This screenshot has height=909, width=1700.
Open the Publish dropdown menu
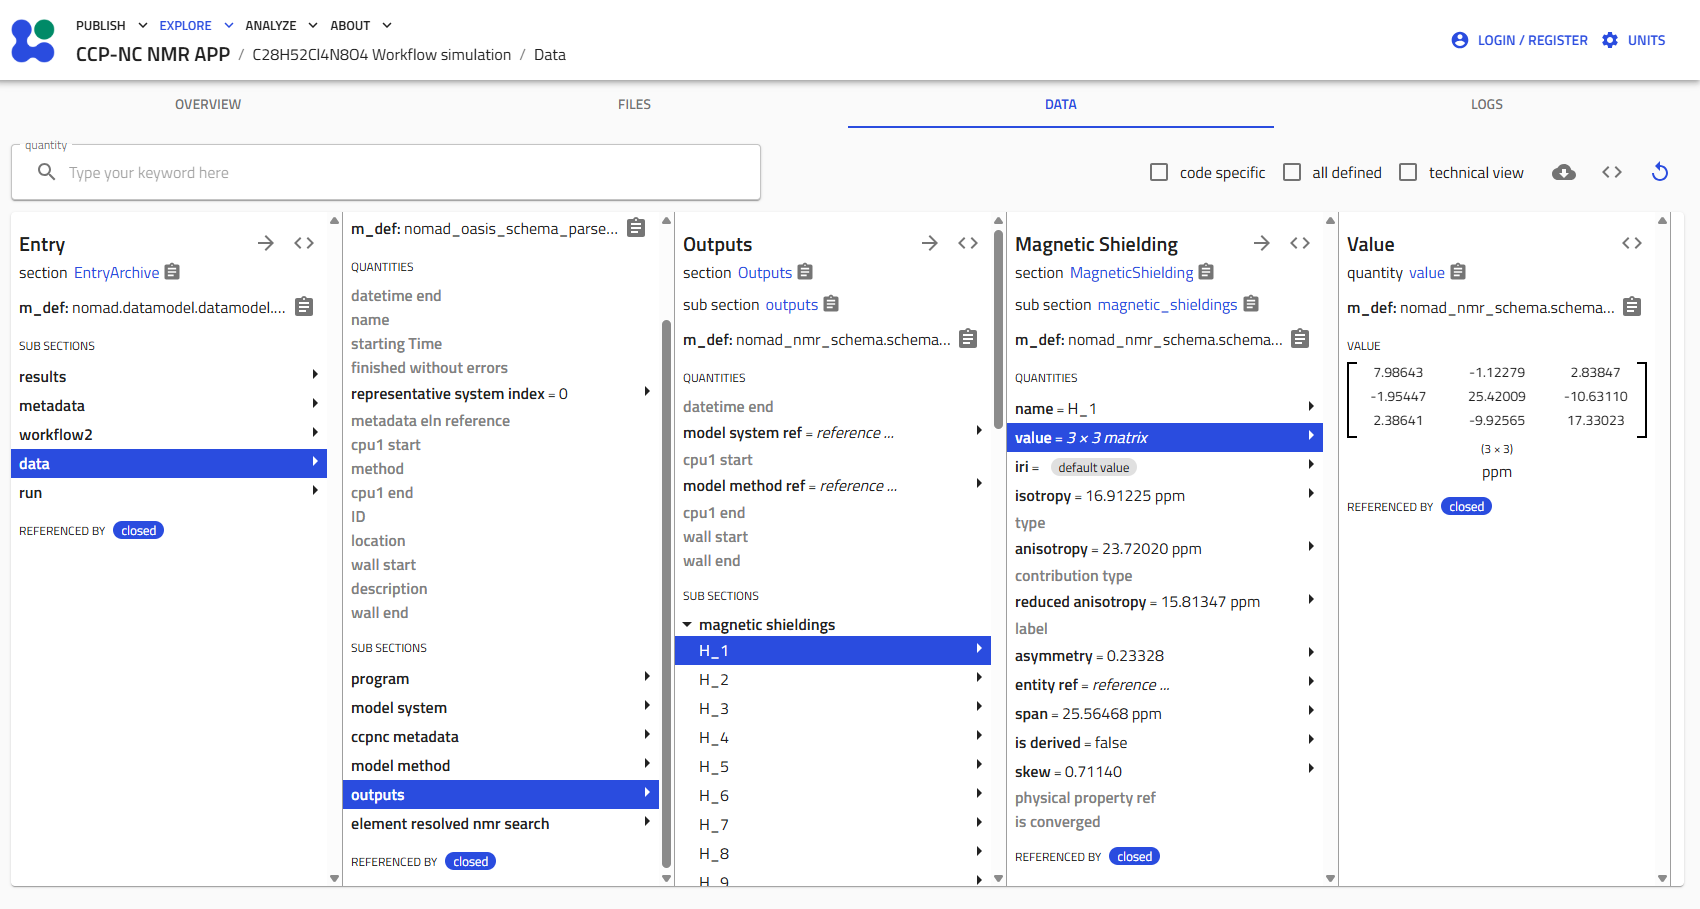(x=112, y=25)
